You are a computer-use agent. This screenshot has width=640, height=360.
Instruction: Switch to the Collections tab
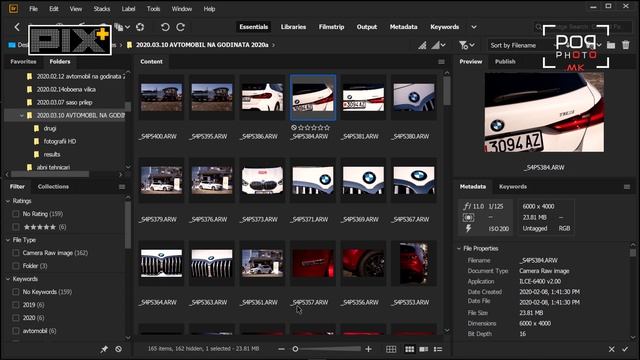point(53,187)
